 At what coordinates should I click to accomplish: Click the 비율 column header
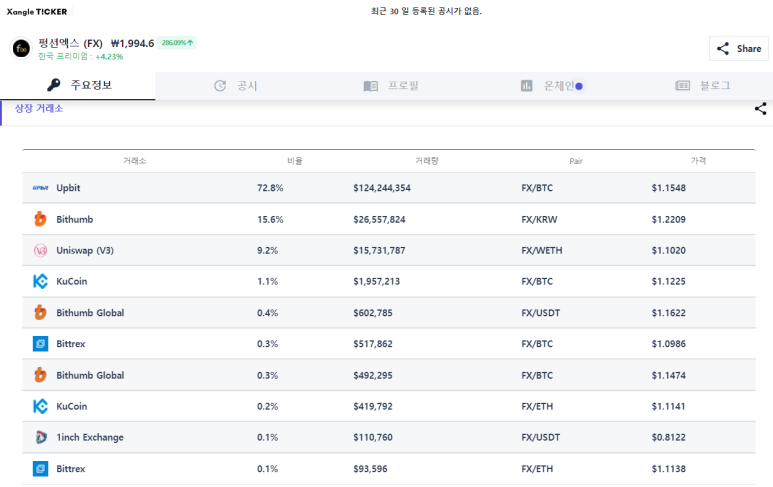click(295, 161)
